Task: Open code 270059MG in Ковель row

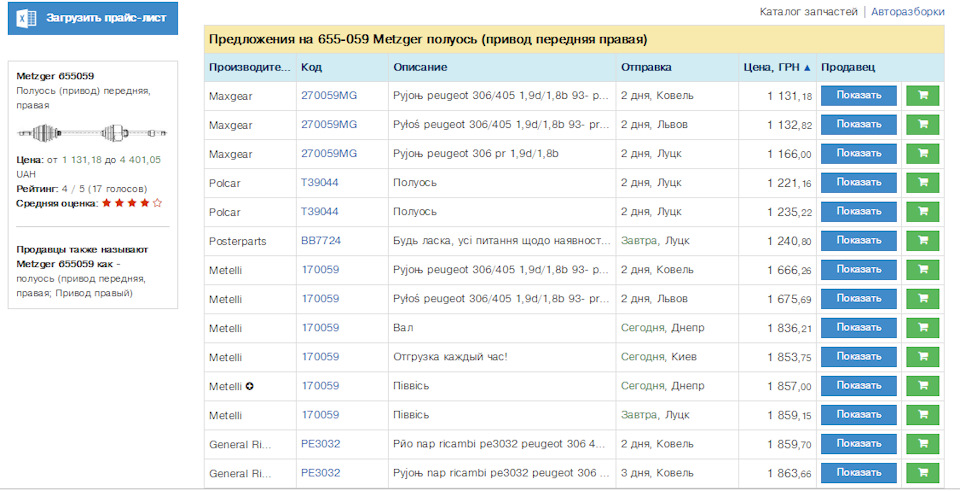Action: (329, 96)
